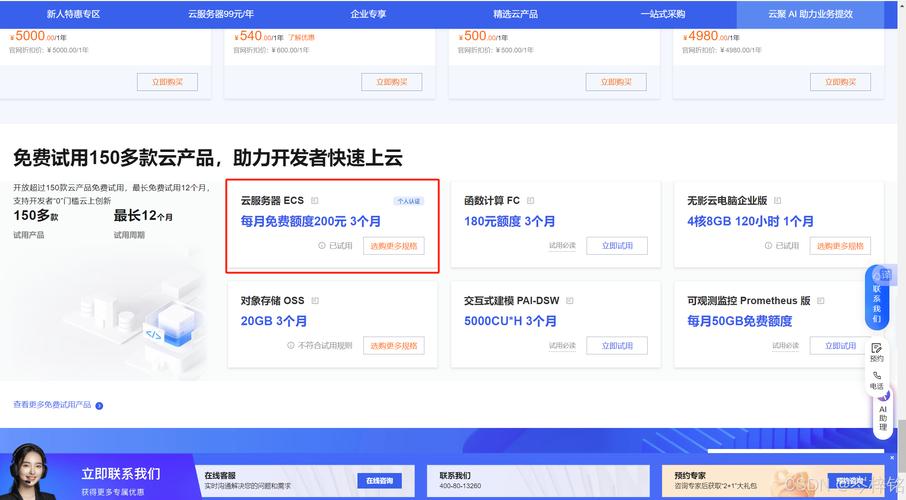Click the 5000CU*H 3个月 text
Viewport: 906px width, 500px height.
tap(510, 321)
